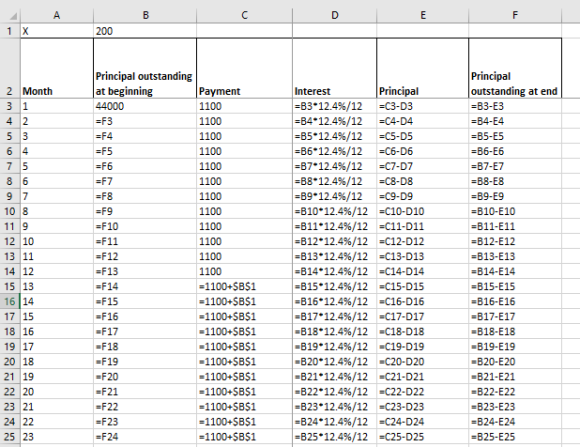The width and height of the screenshot is (580, 447).
Task: Select column B header
Action: click(x=145, y=15)
